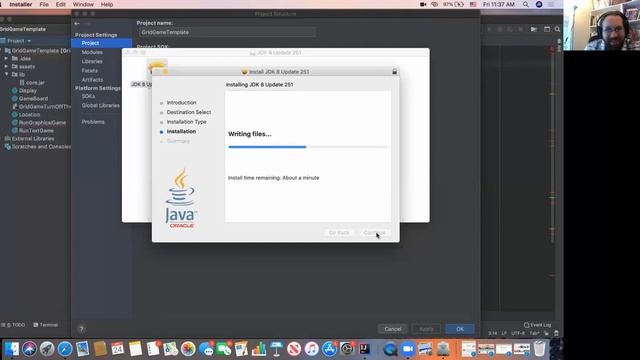Select Modules in Project Settings
Screen dimensions: 640x360
point(92,52)
